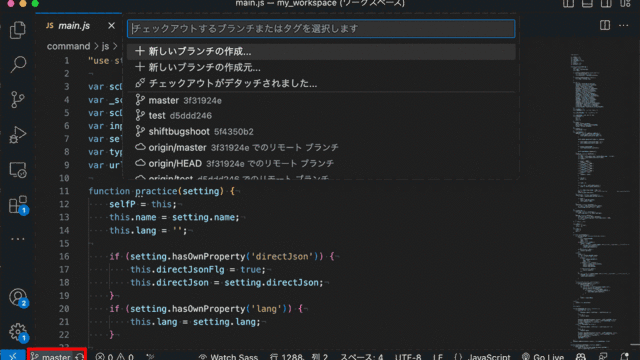Open the notifications bell in status bar
Screen dimensions: 640x360
click(x=624, y=357)
